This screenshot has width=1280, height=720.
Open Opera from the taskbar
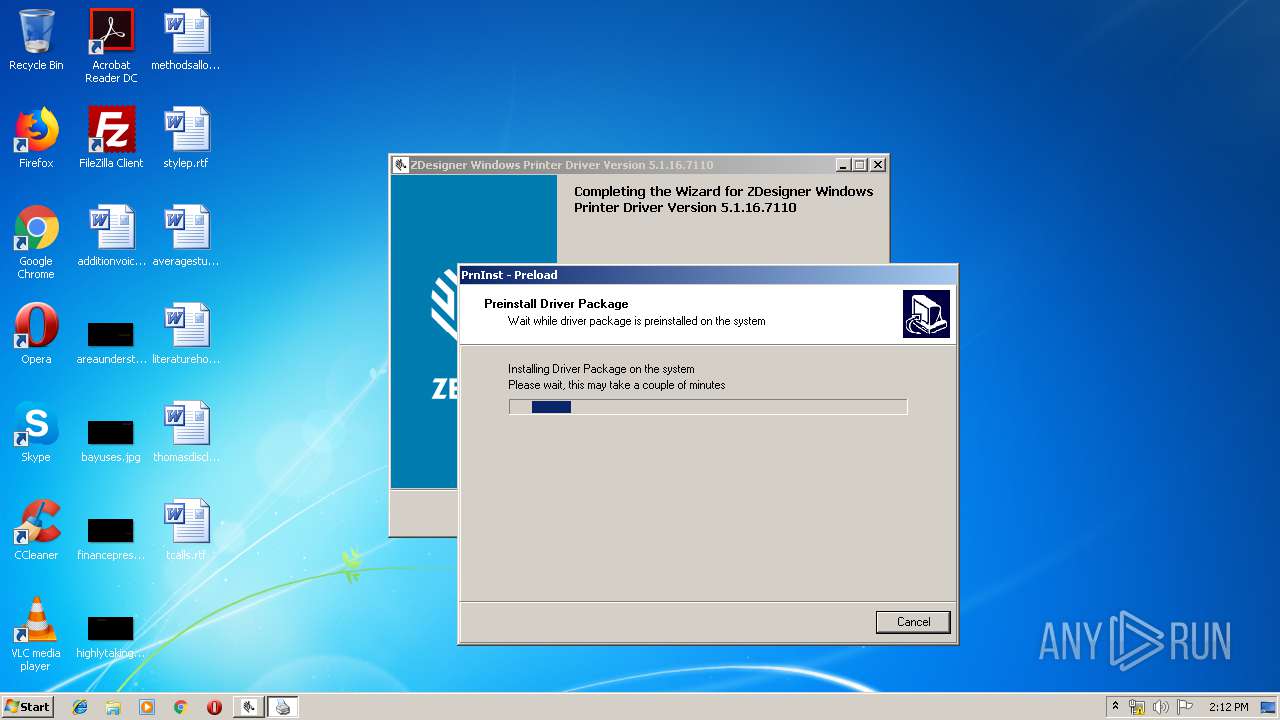214,707
